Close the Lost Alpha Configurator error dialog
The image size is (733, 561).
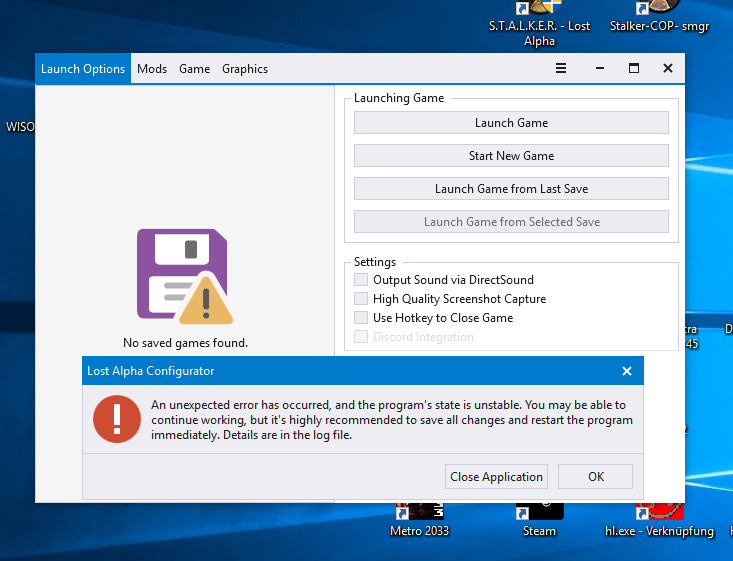[627, 371]
